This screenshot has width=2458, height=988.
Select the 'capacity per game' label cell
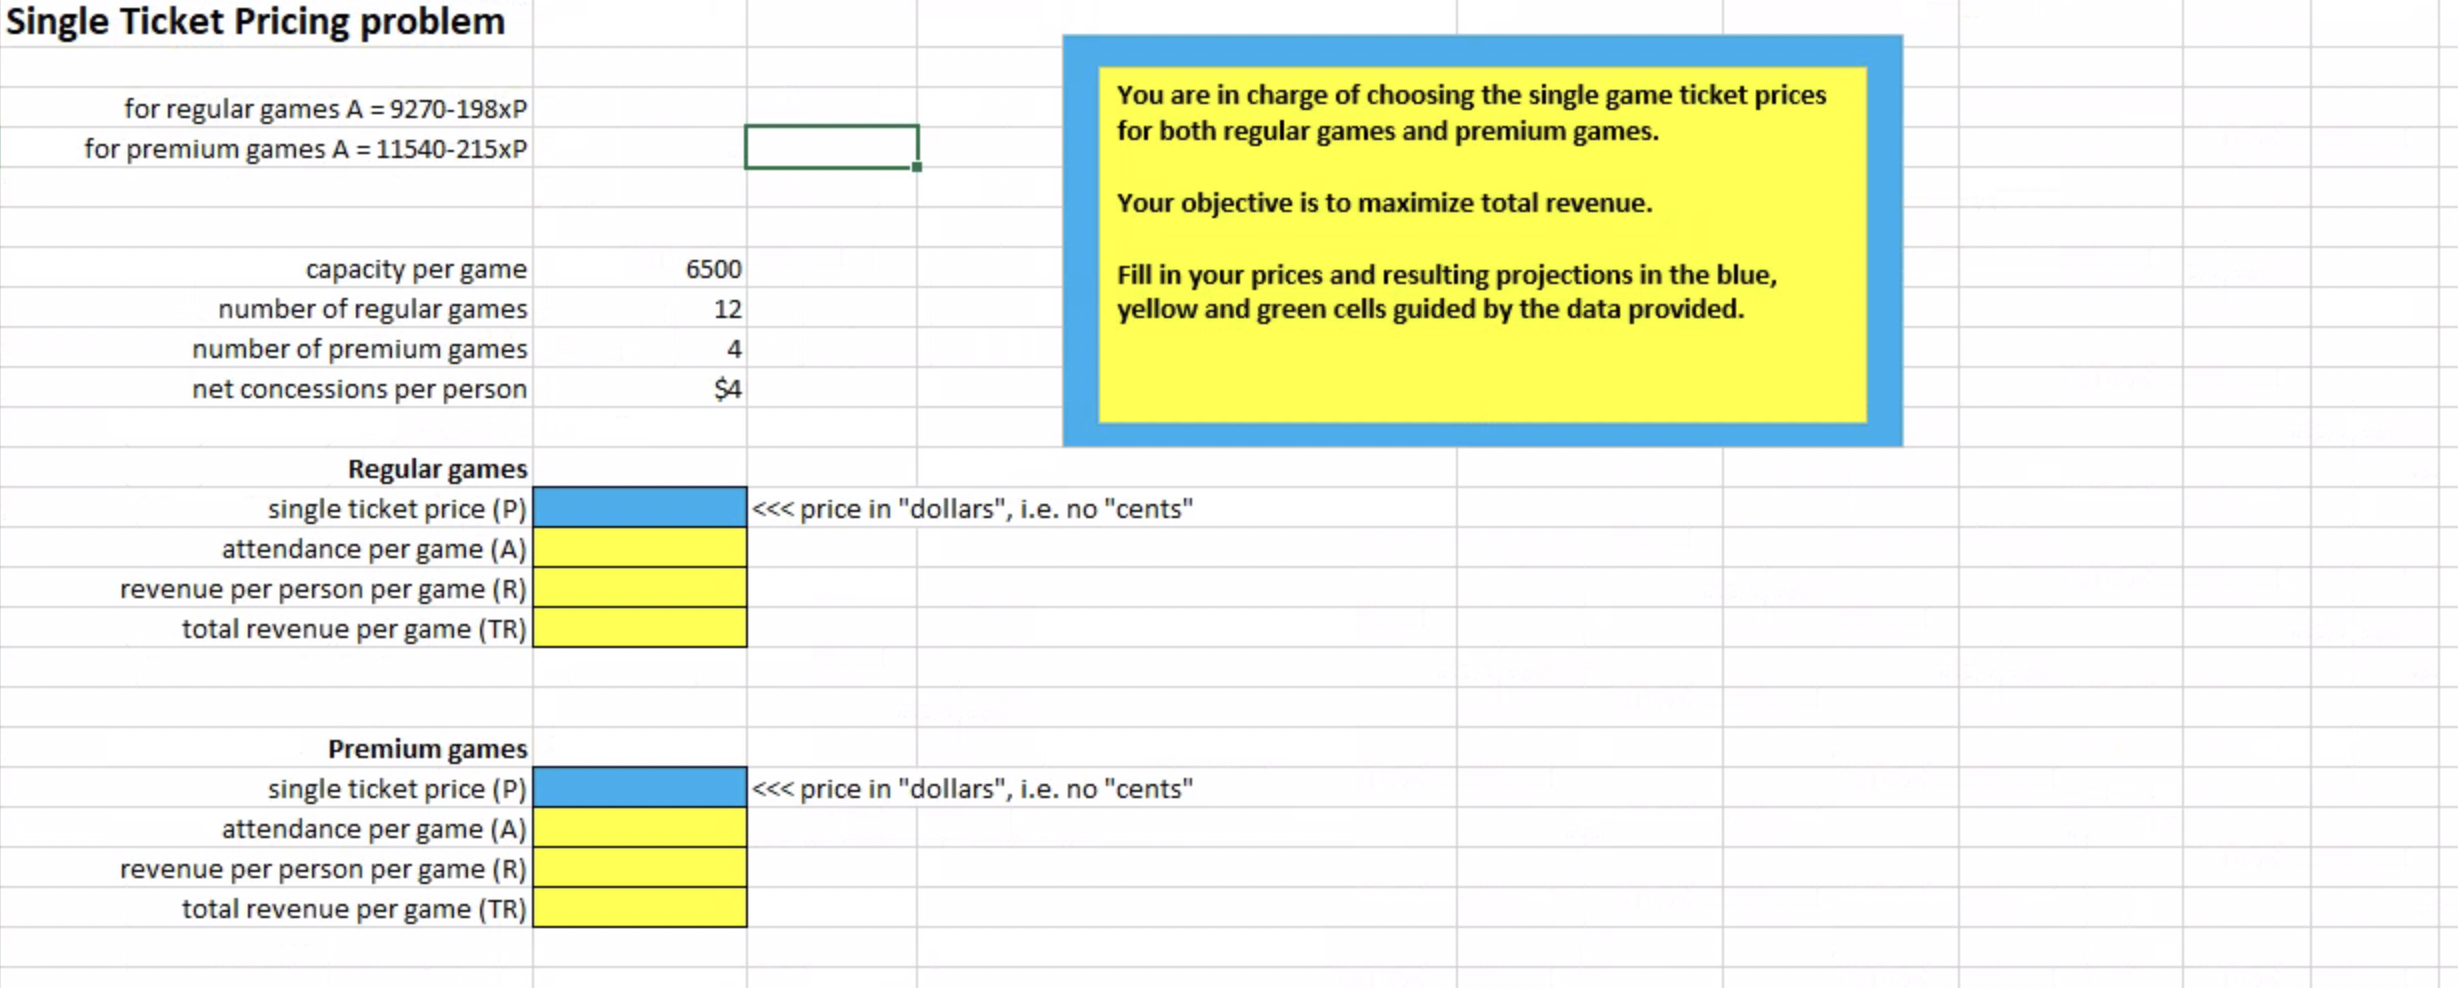pos(416,269)
